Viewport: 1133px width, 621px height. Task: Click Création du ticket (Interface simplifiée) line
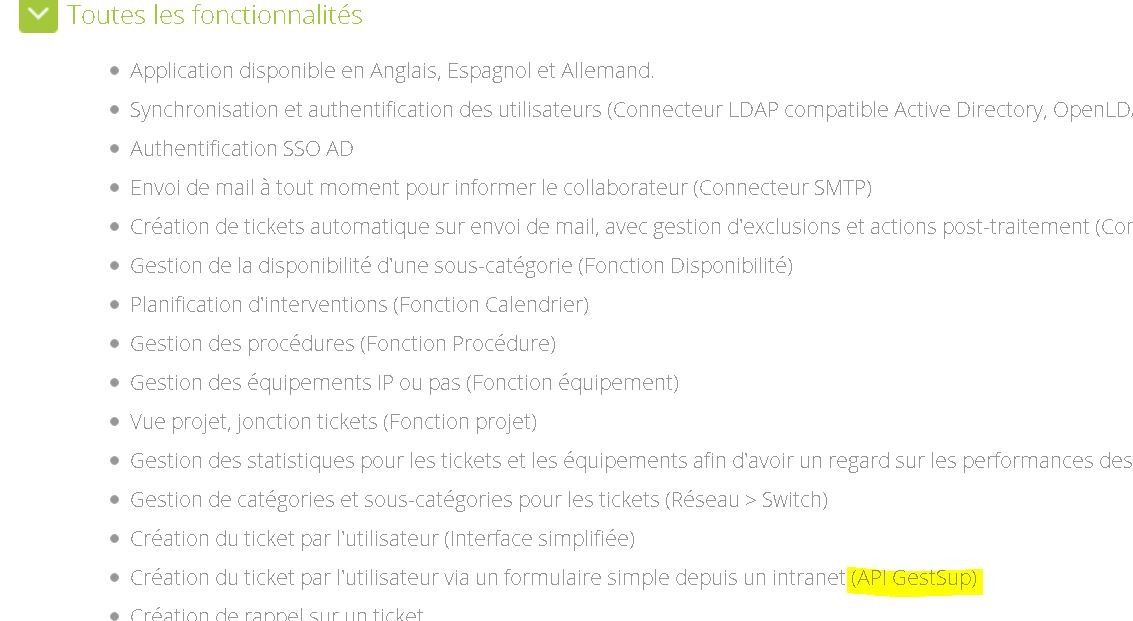pyautogui.click(x=382, y=539)
